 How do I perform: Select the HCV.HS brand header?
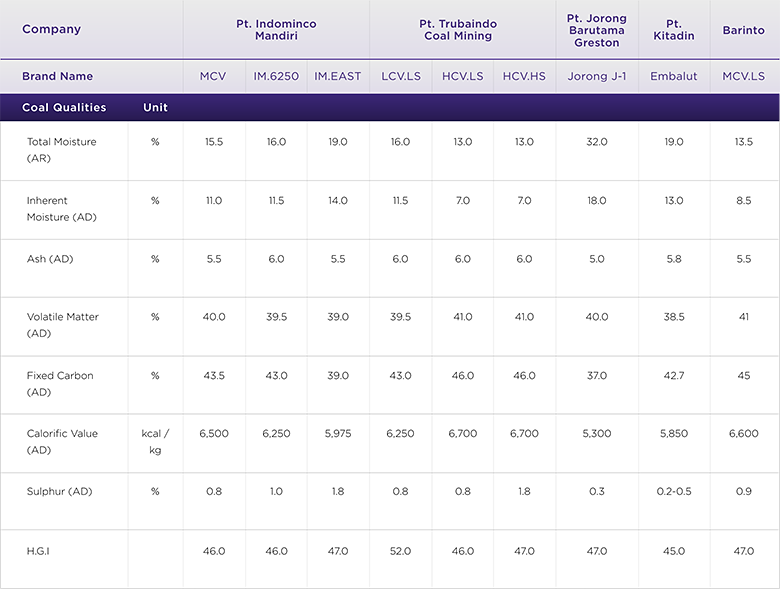click(x=524, y=76)
